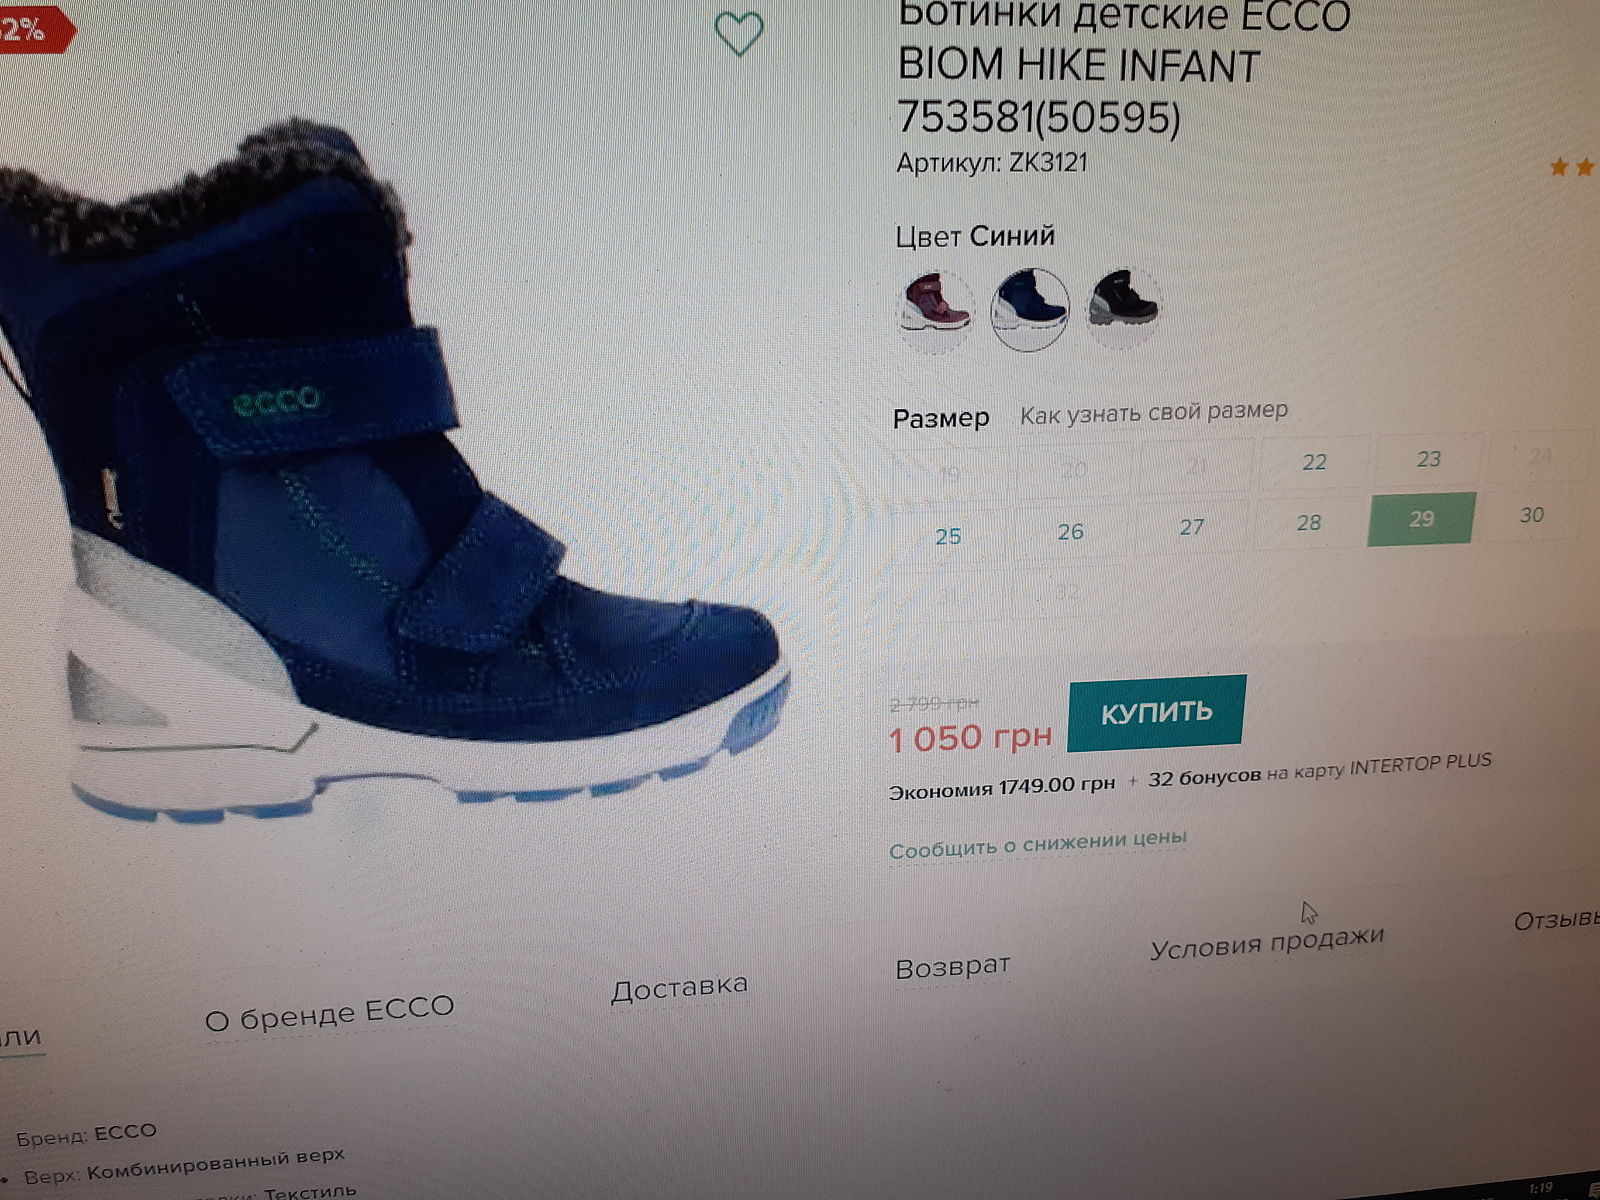This screenshot has width=1600, height=1200.
Task: Choose size 25
Action: tap(948, 537)
